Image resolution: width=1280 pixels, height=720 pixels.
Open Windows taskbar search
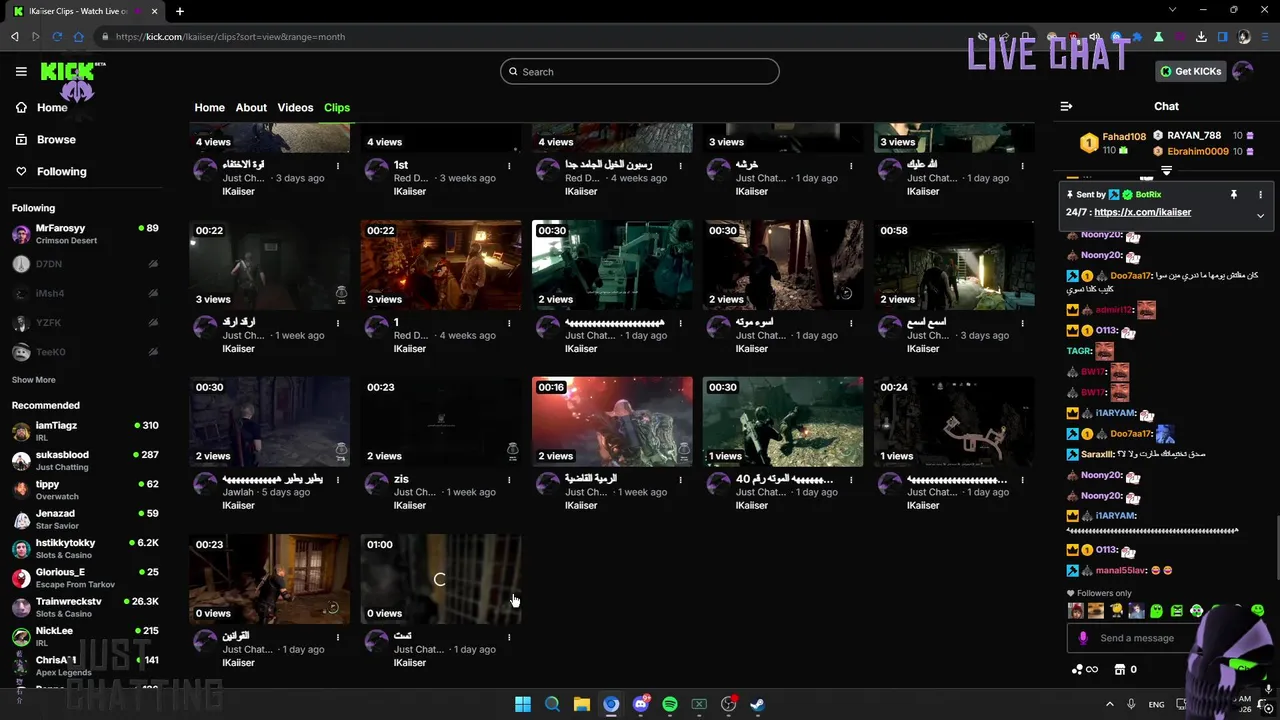tap(552, 704)
